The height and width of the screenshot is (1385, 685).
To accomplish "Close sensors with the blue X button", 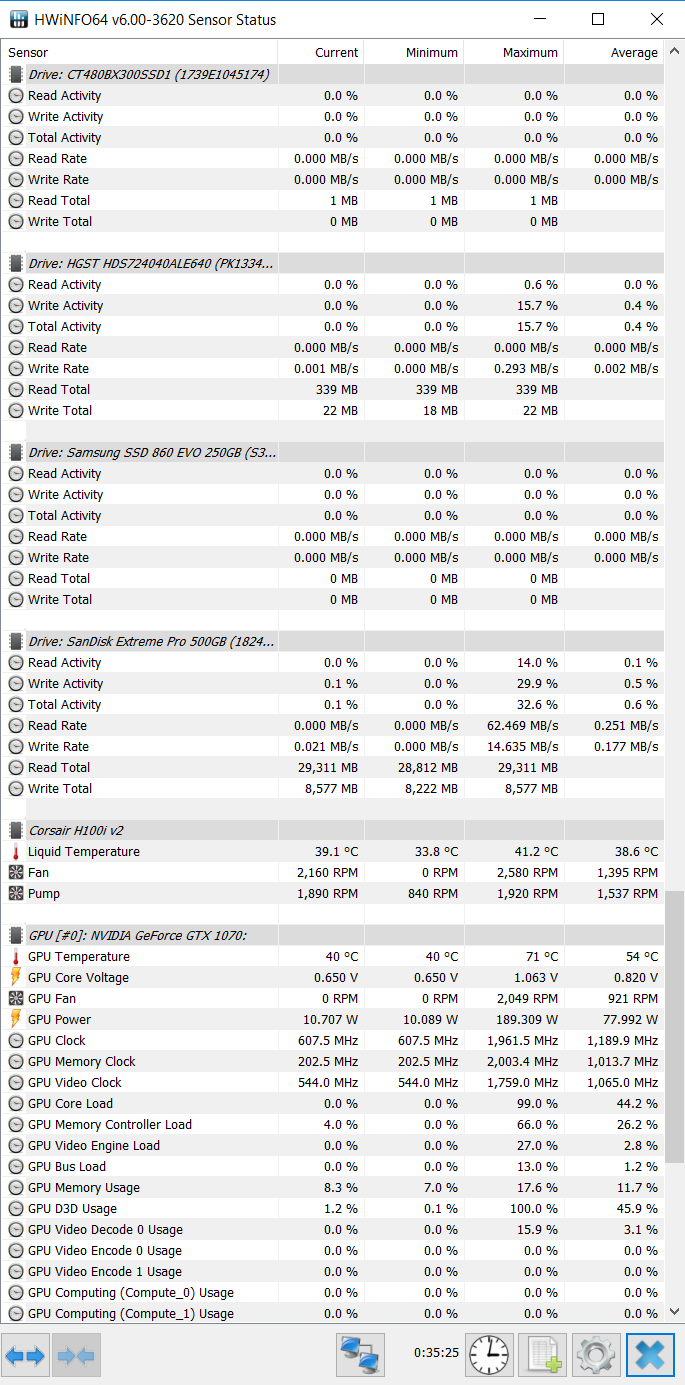I will point(650,1355).
